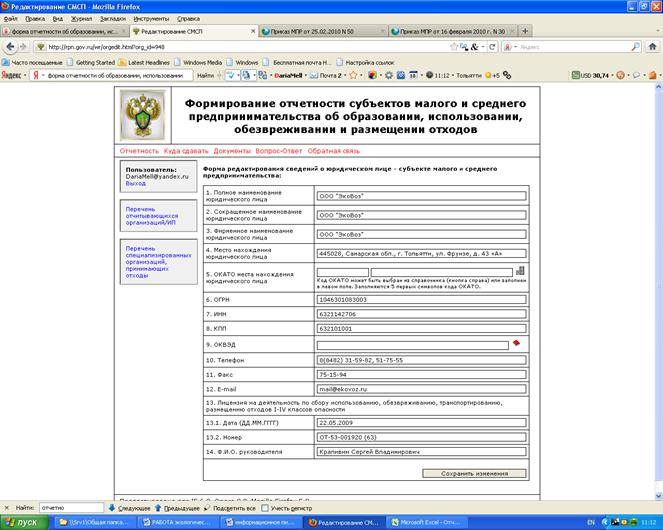Click the browser Forward arrow
Screen dimensions: 663x530
[23, 47]
